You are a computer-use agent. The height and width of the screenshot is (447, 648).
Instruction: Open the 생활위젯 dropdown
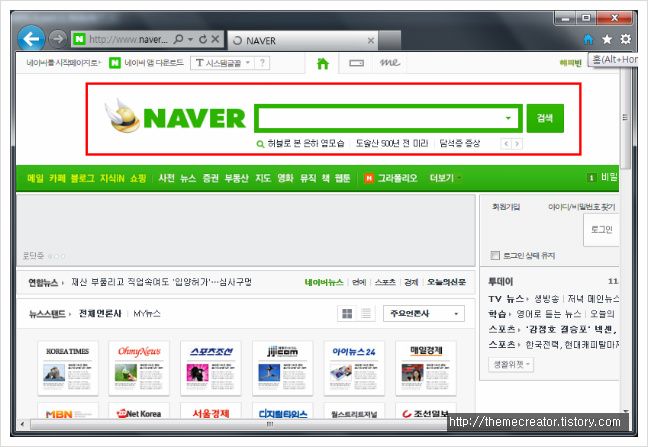(x=511, y=364)
